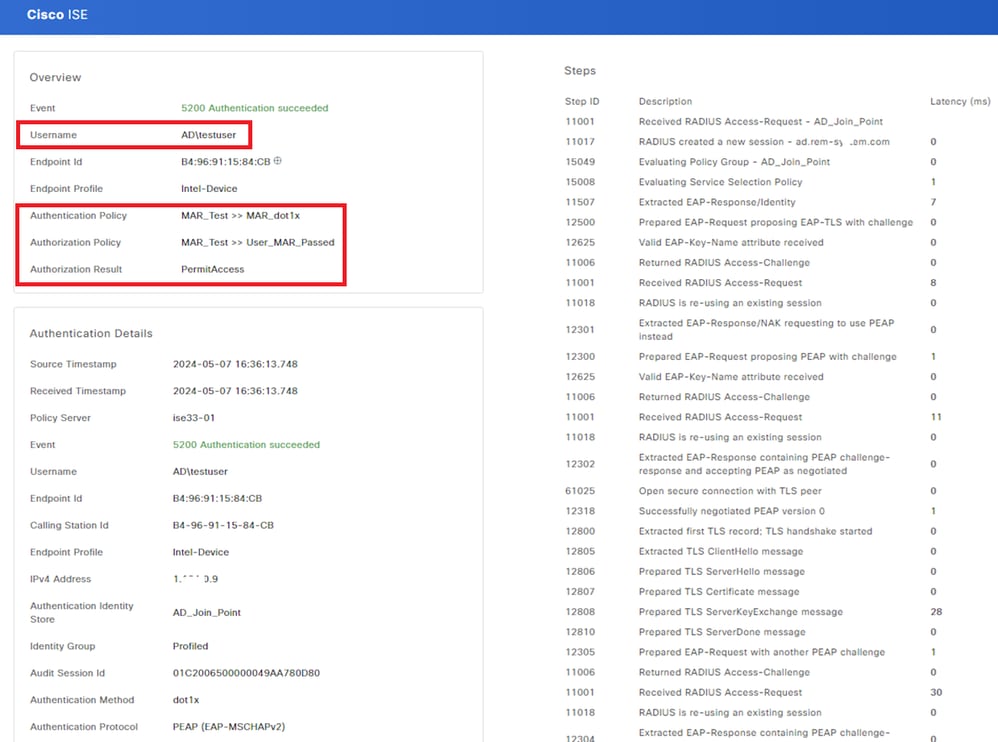Select step ID 12305
998x742 pixels.
(x=580, y=652)
